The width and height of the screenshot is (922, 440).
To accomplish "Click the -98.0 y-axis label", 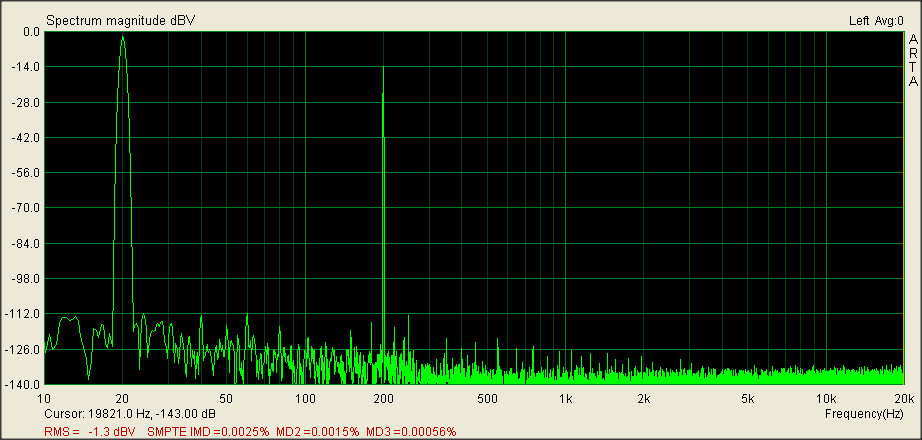I will point(27,279).
